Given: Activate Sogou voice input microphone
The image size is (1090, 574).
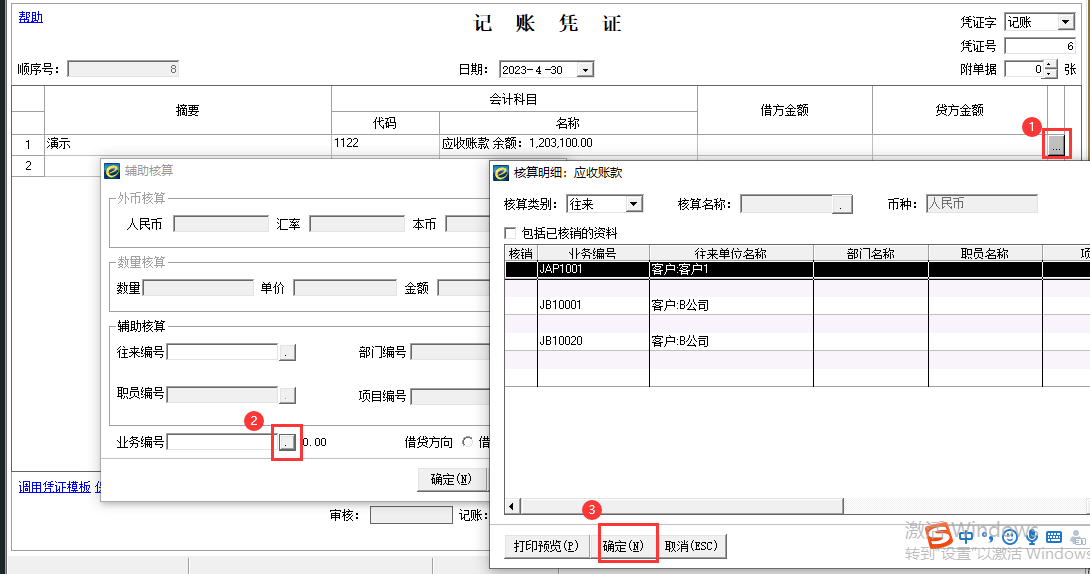Looking at the screenshot, I should click(1032, 536).
